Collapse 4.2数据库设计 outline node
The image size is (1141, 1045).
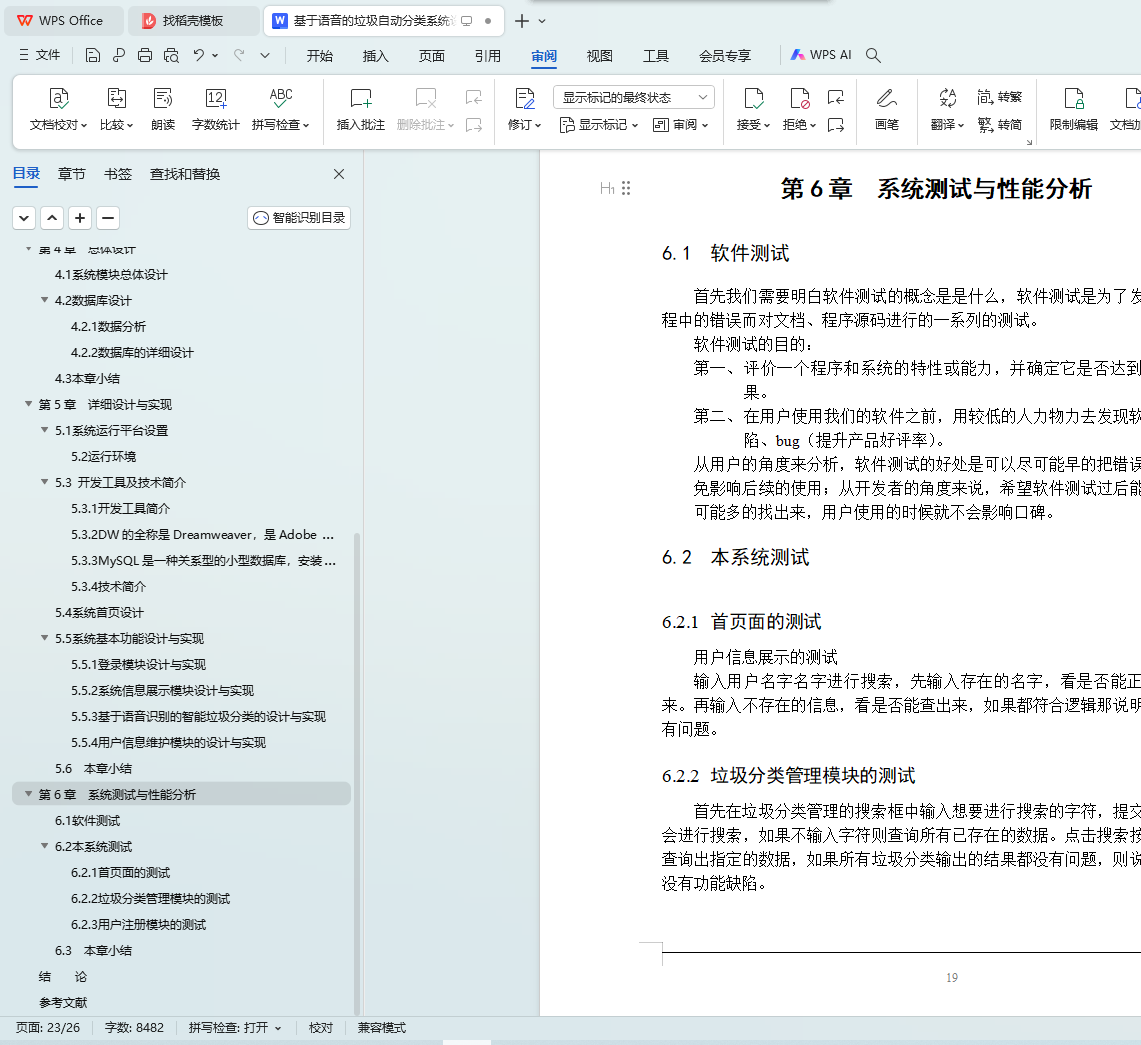[x=44, y=300]
